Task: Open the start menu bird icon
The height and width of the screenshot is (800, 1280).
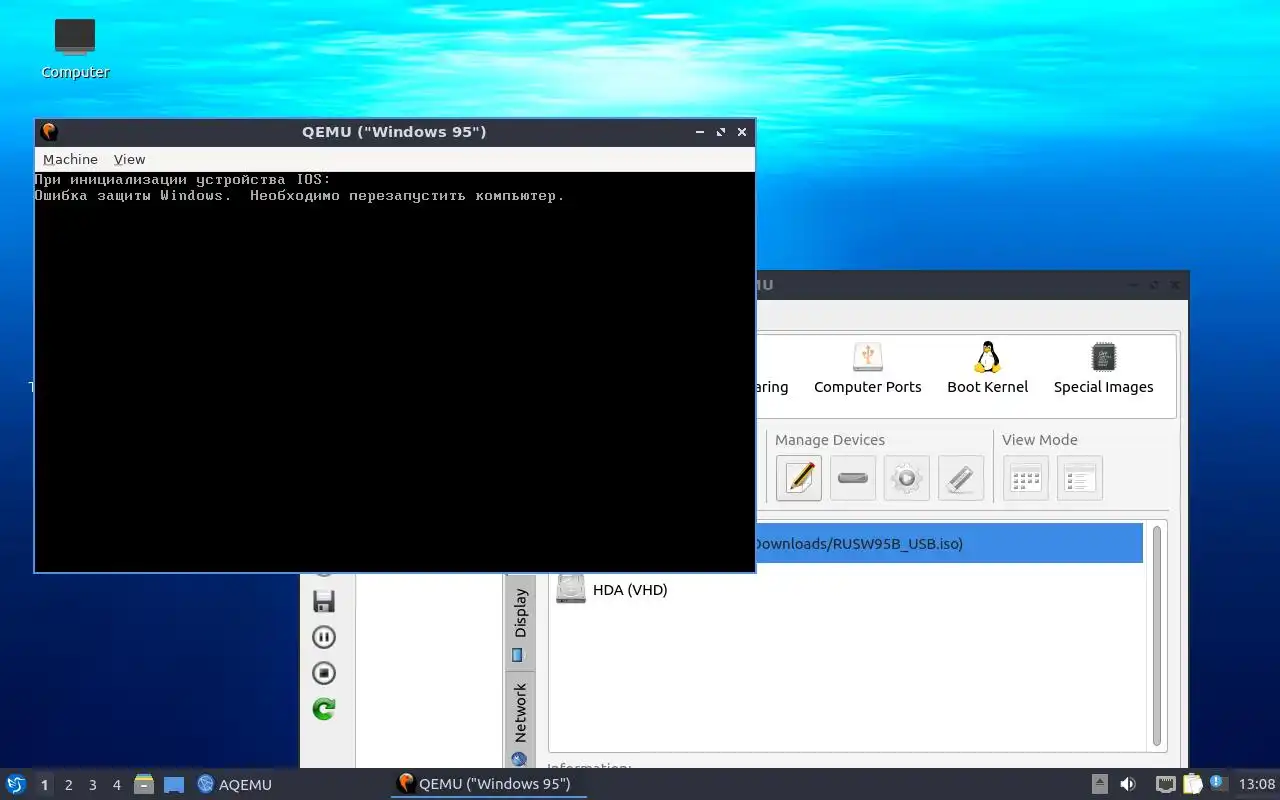Action: [15, 784]
